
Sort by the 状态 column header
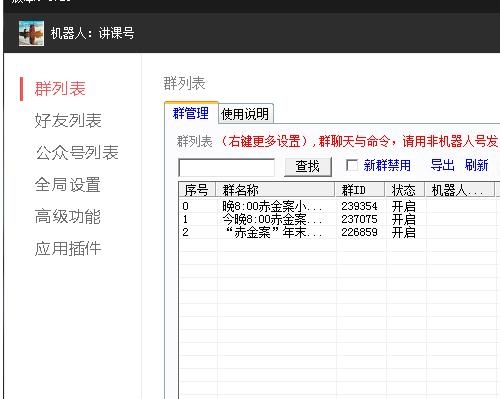tap(405, 190)
